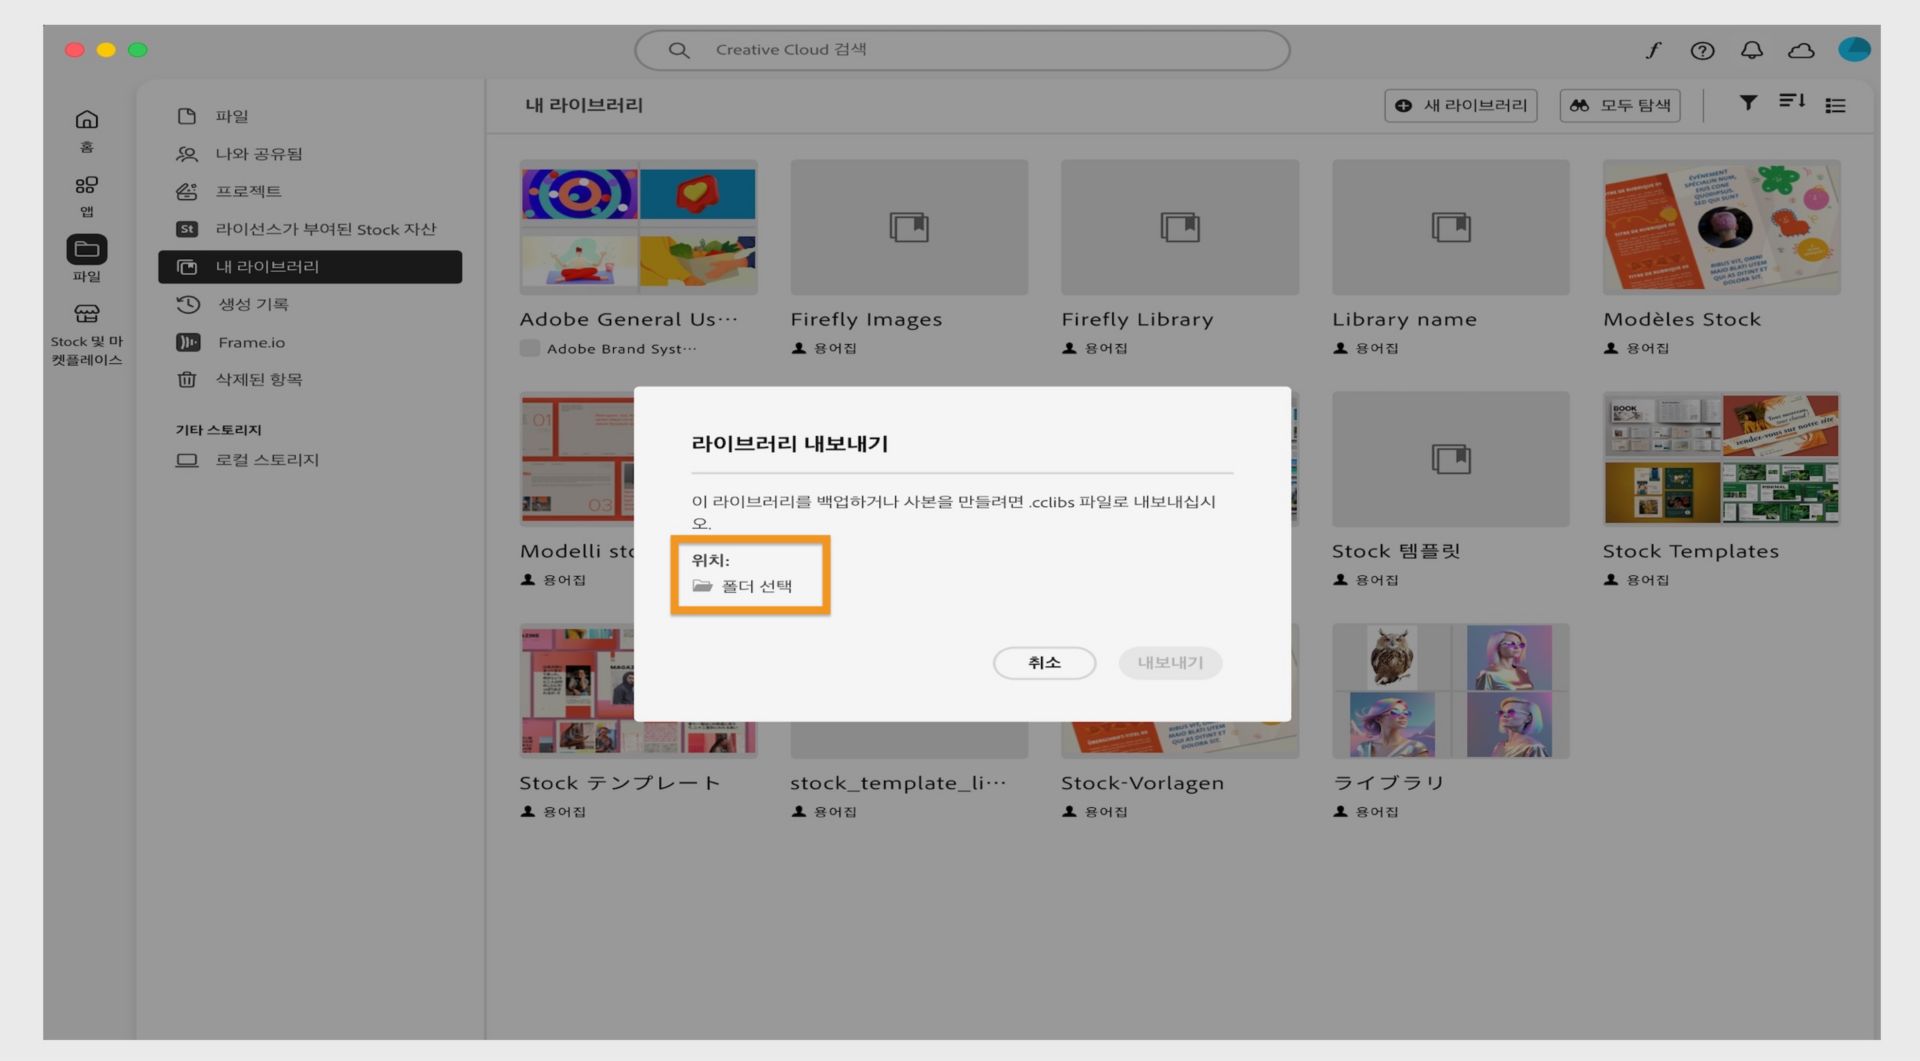Image resolution: width=1920 pixels, height=1061 pixels.
Task: Click the 새 라이브러리 button
Action: tap(1461, 105)
